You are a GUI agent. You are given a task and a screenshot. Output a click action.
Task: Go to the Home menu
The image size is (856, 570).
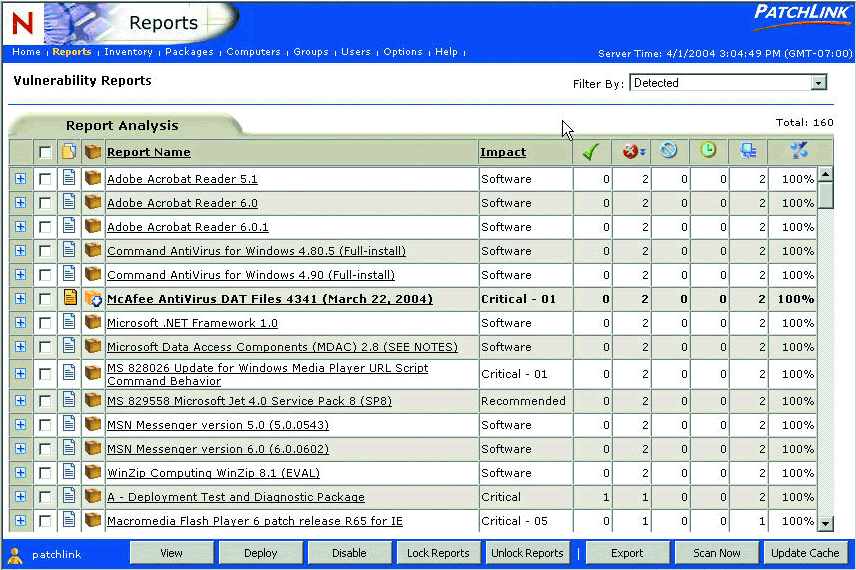[x=26, y=52]
